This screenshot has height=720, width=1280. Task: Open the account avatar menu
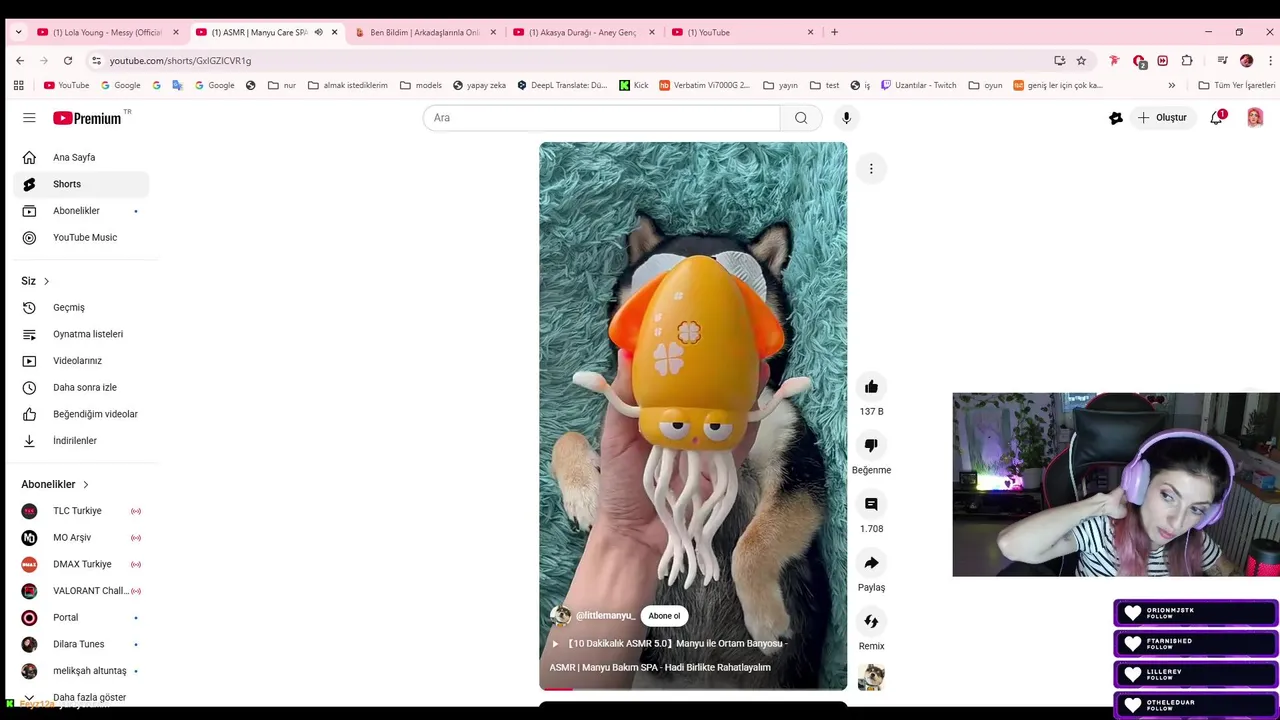[1255, 118]
